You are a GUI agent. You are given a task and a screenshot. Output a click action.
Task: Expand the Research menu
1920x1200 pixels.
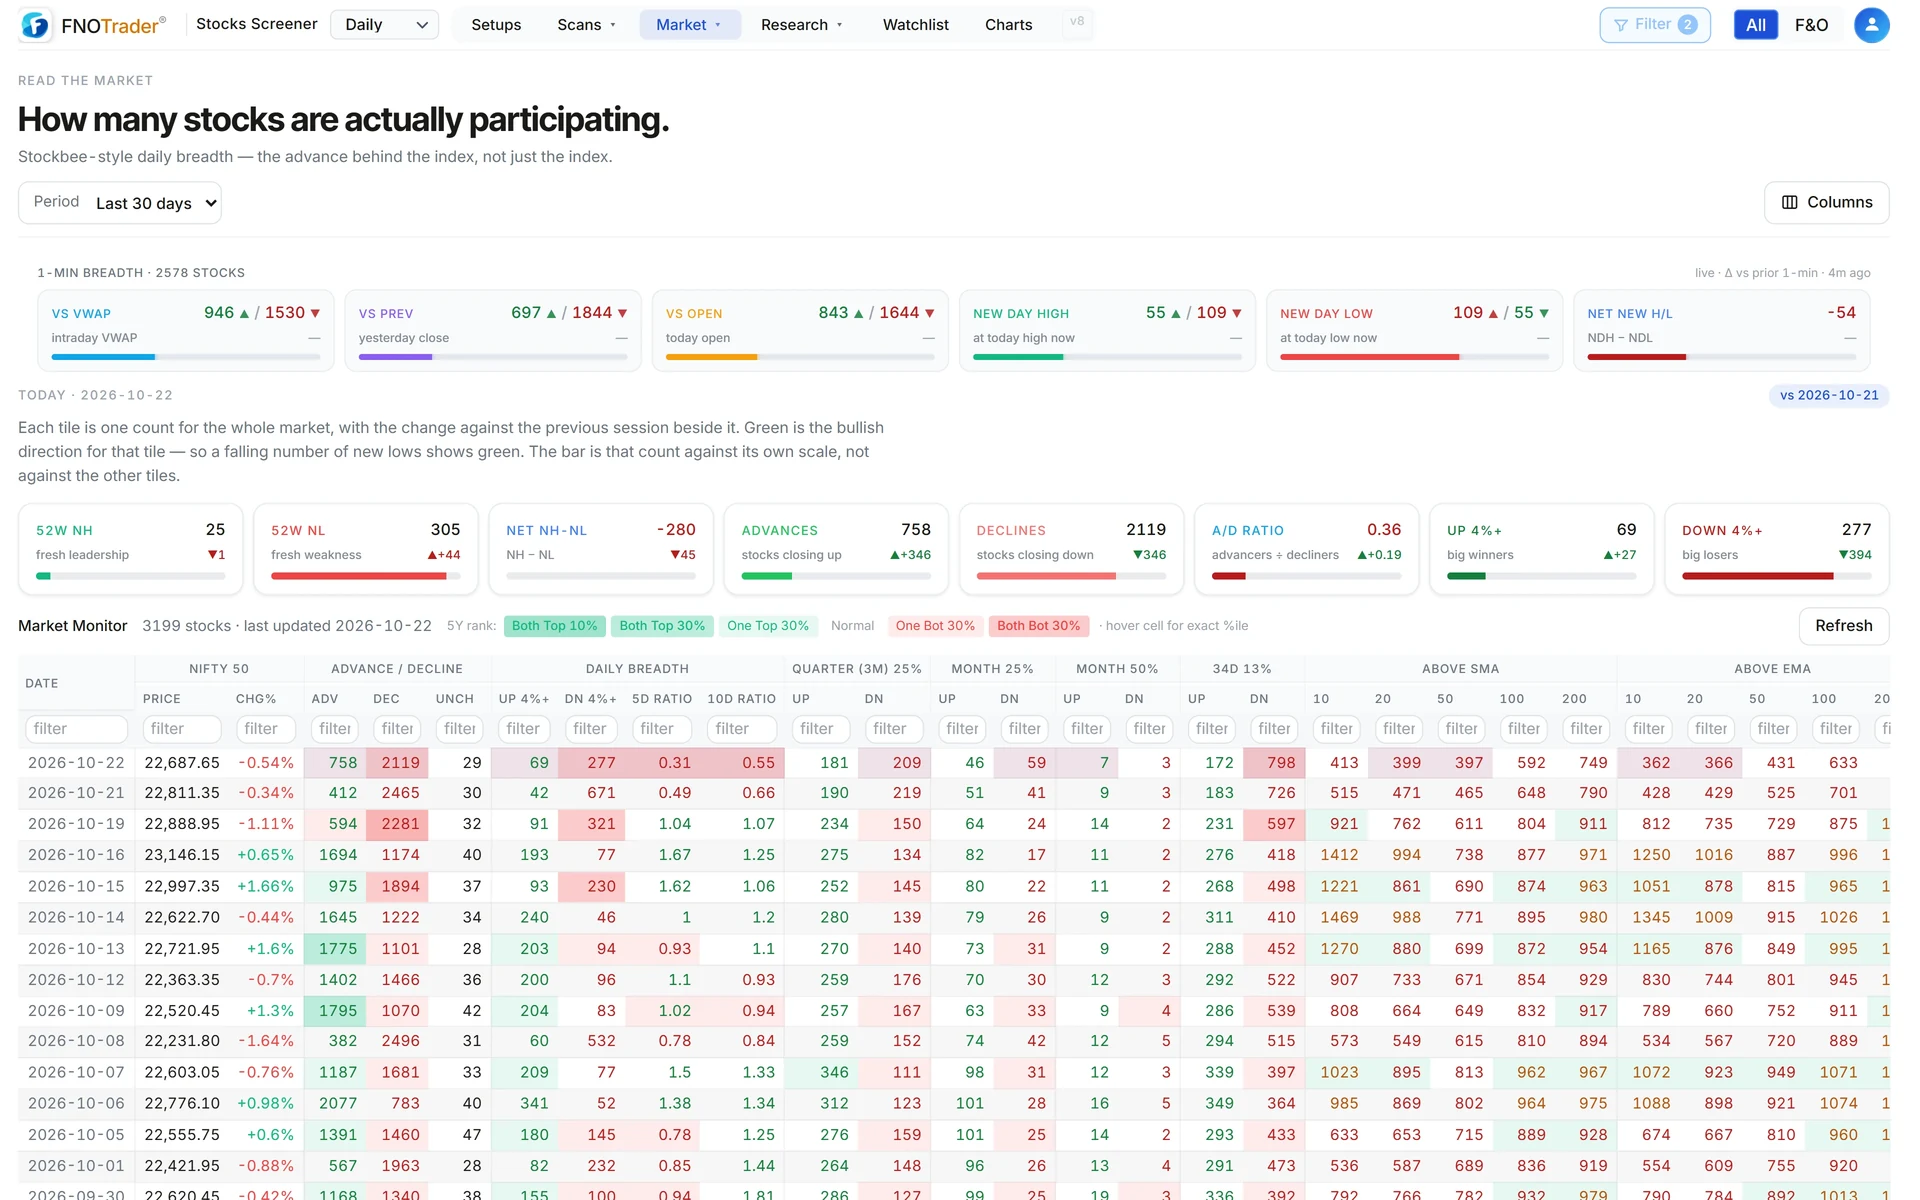click(x=802, y=25)
